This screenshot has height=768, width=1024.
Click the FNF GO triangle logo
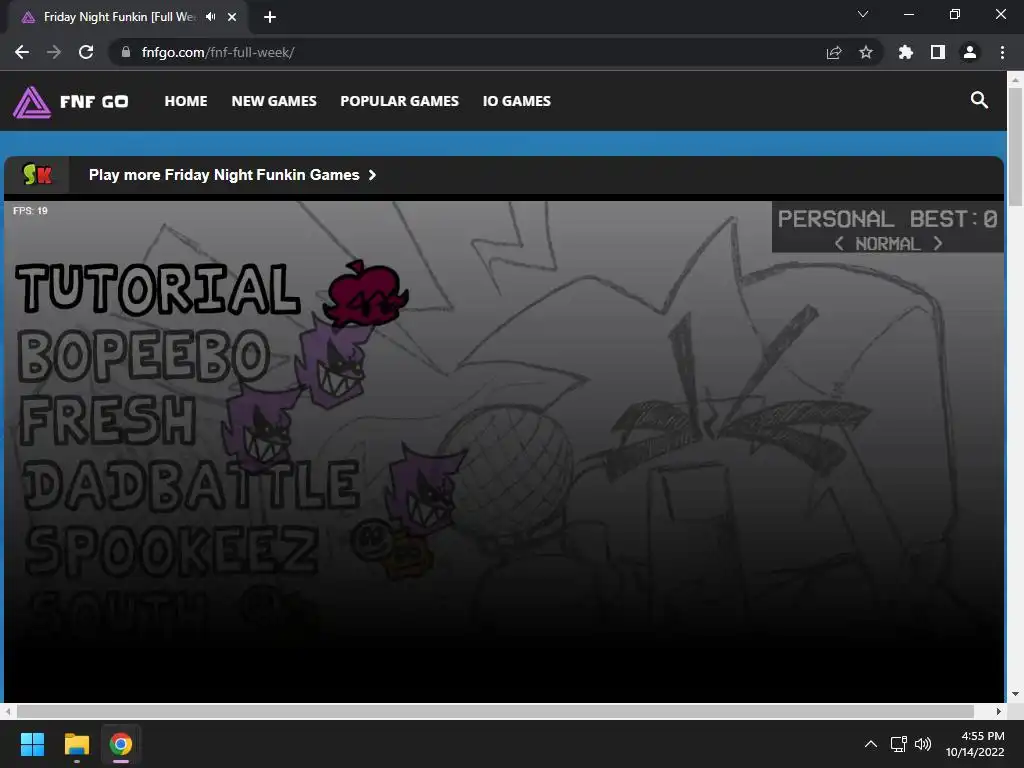32,102
